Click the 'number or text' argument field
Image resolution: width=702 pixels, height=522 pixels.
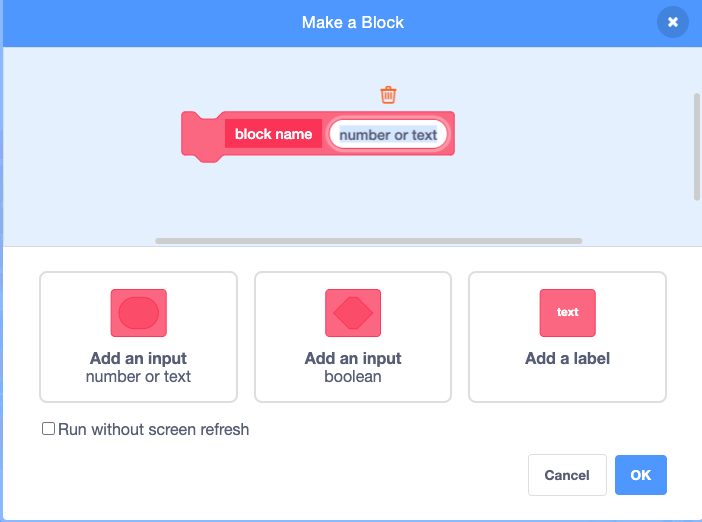tap(388, 134)
